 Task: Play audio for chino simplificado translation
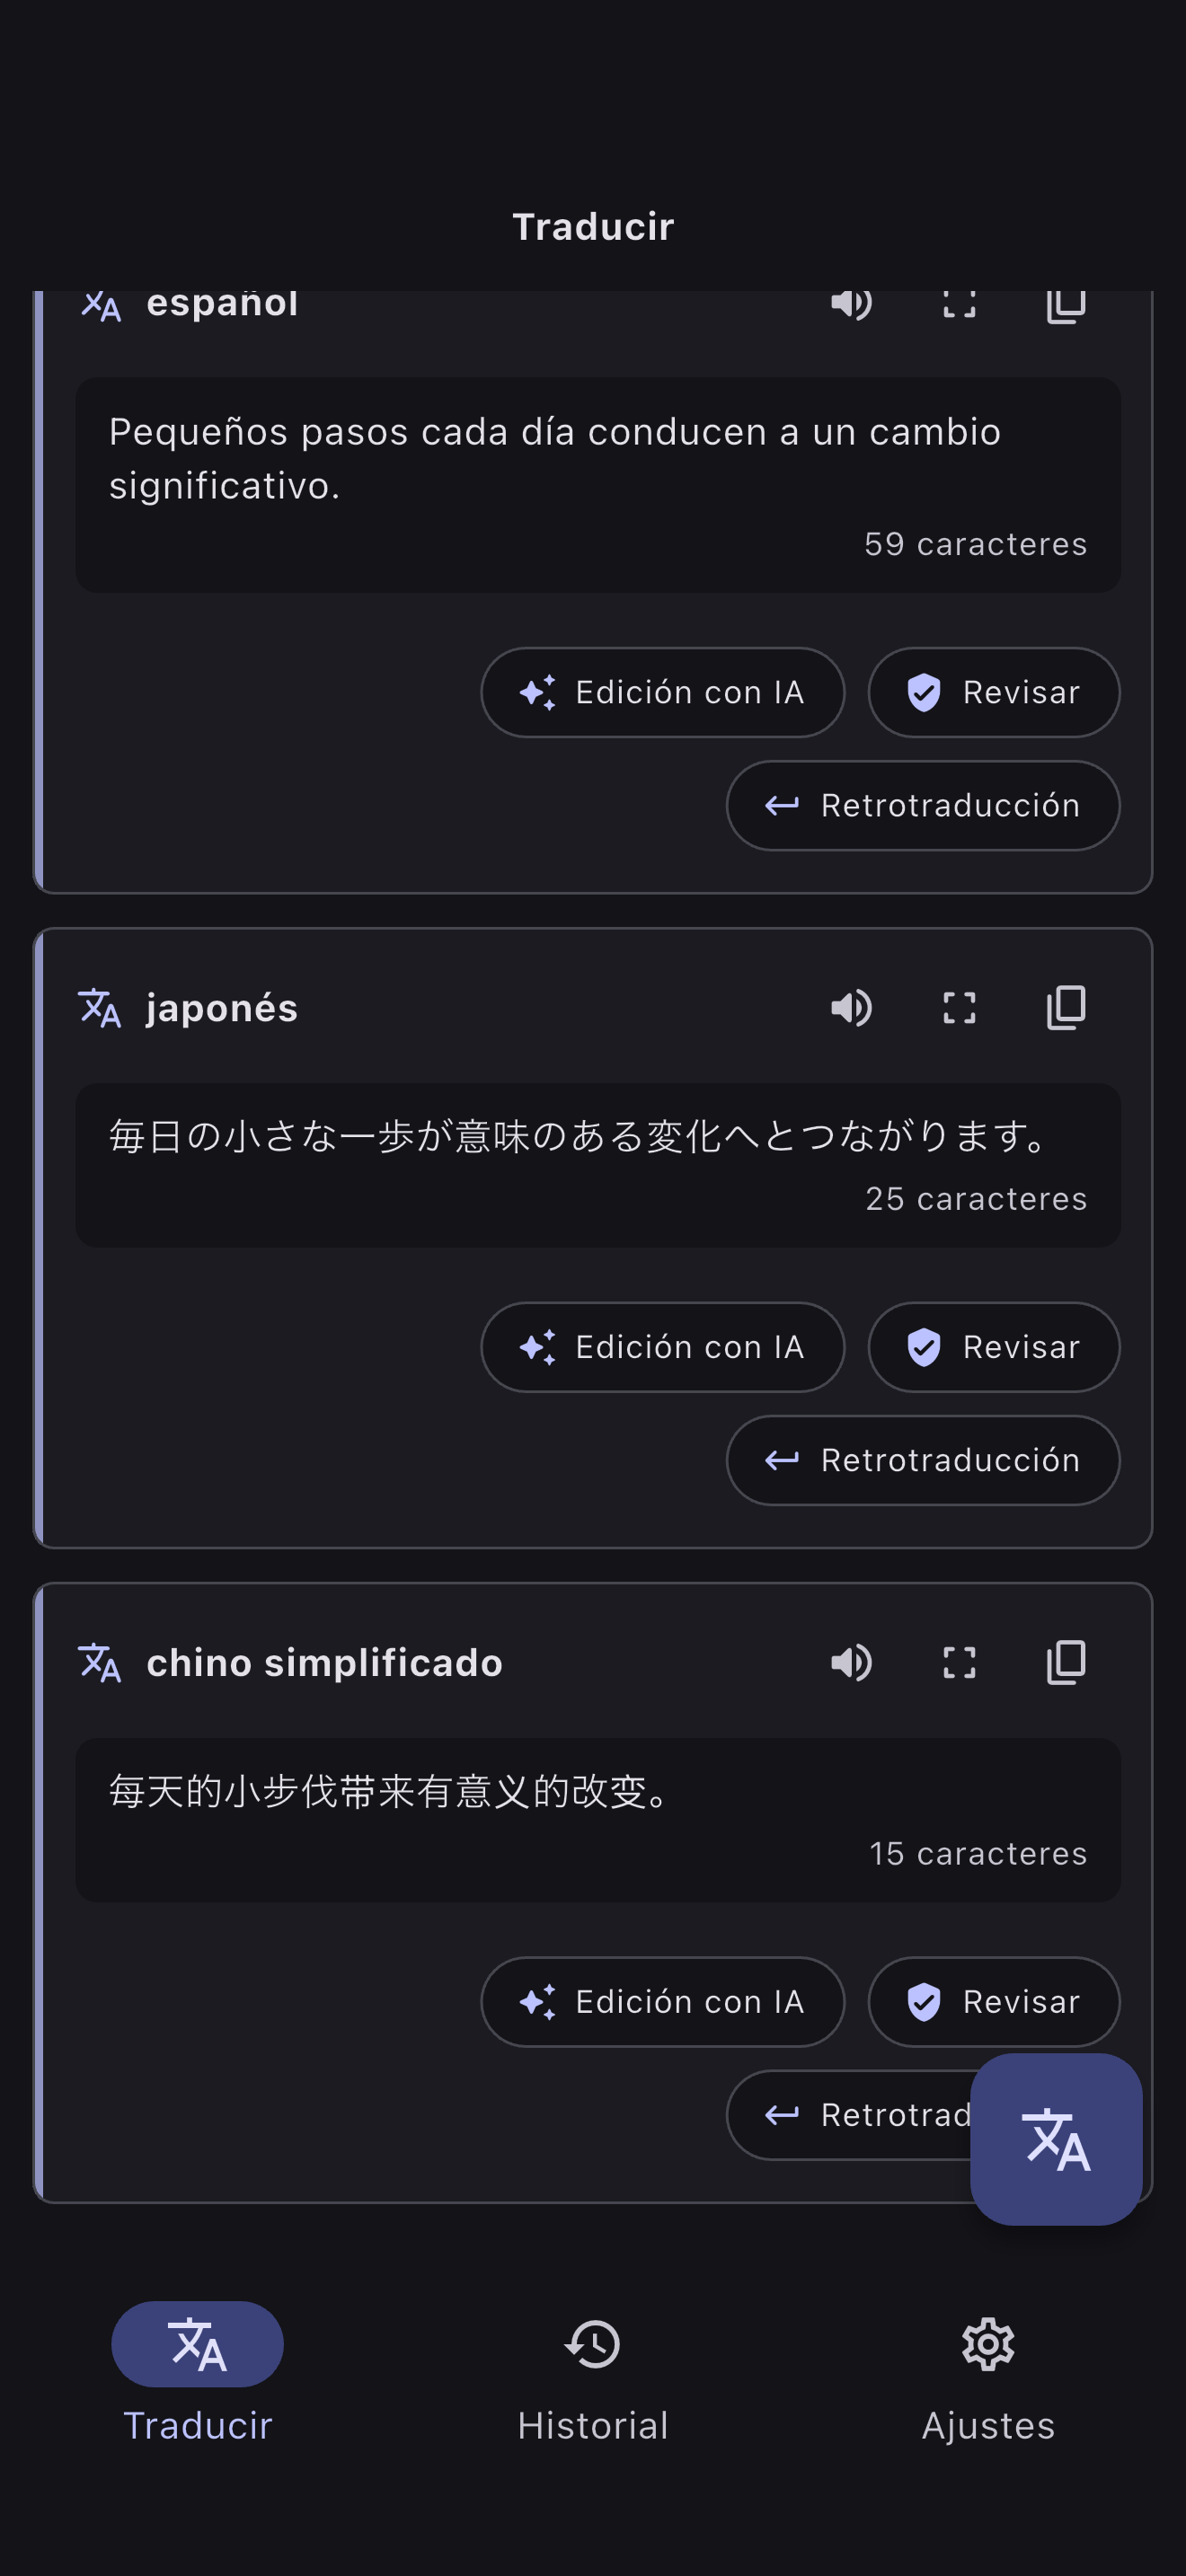click(x=851, y=1663)
